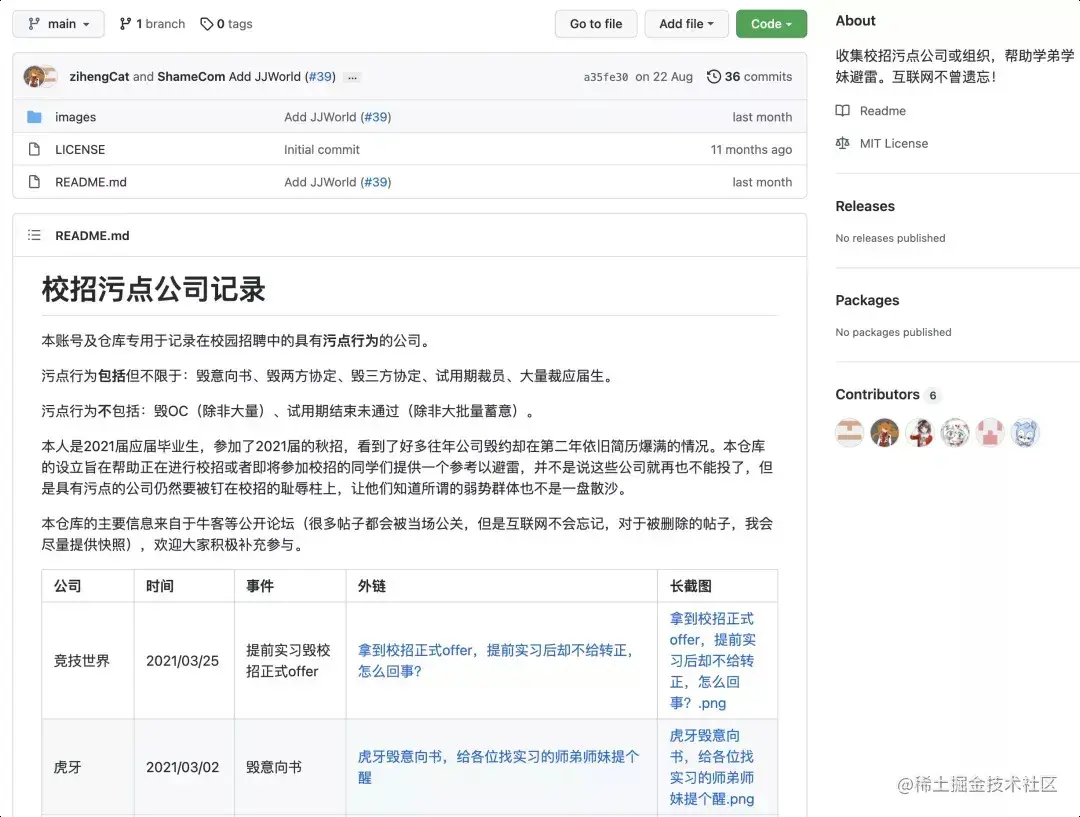Click the ellipsis icon after Add JJWorld commit
This screenshot has width=1080, height=817.
(353, 76)
